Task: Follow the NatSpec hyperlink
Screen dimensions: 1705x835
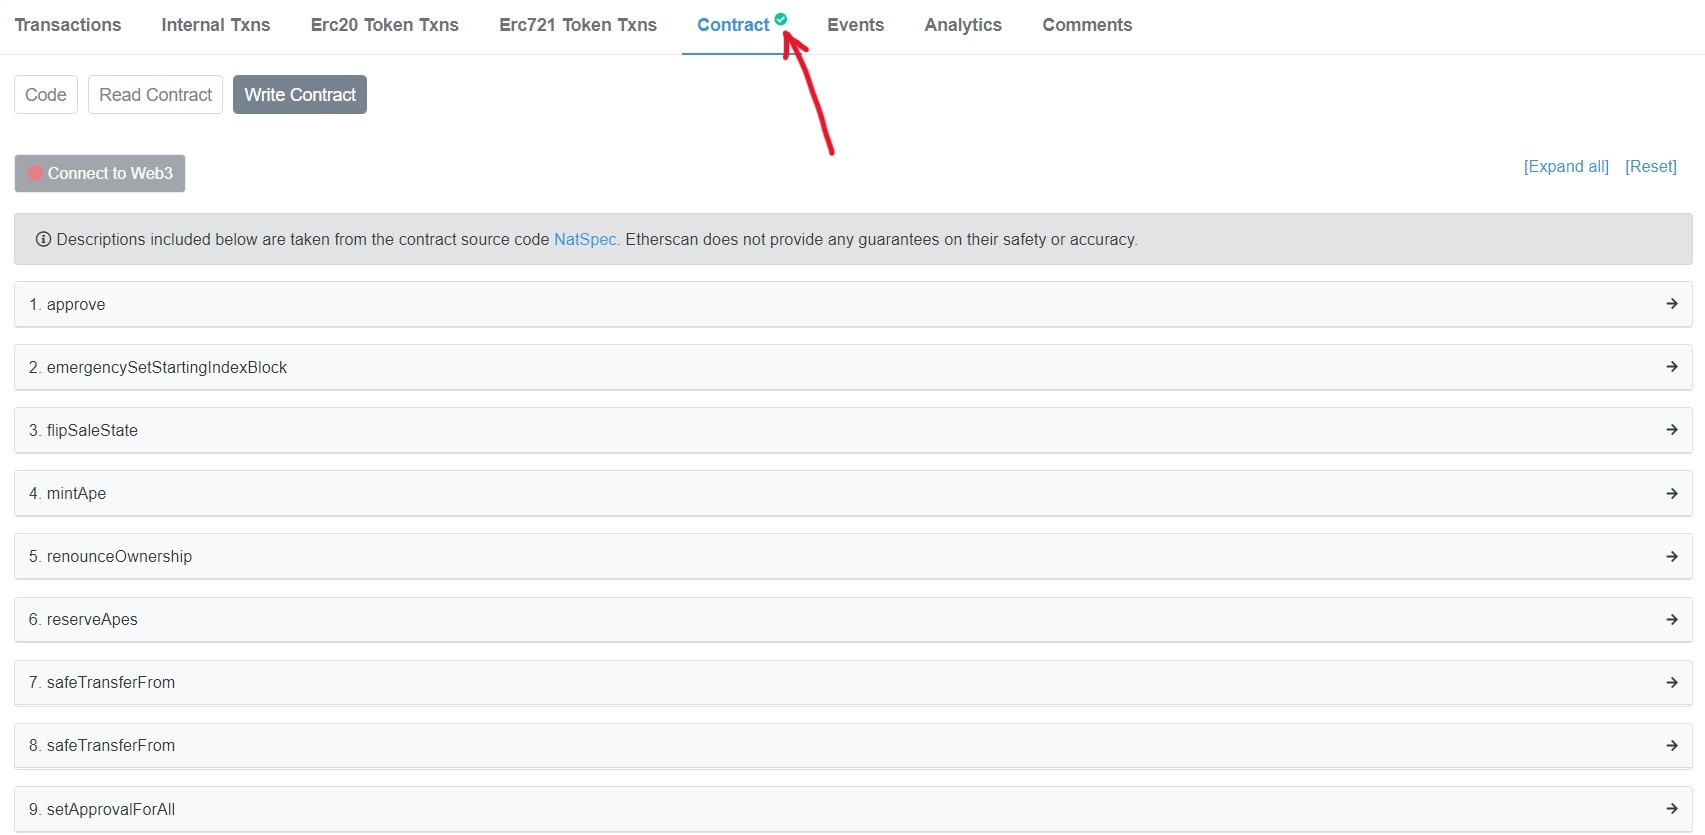Action: (x=584, y=239)
